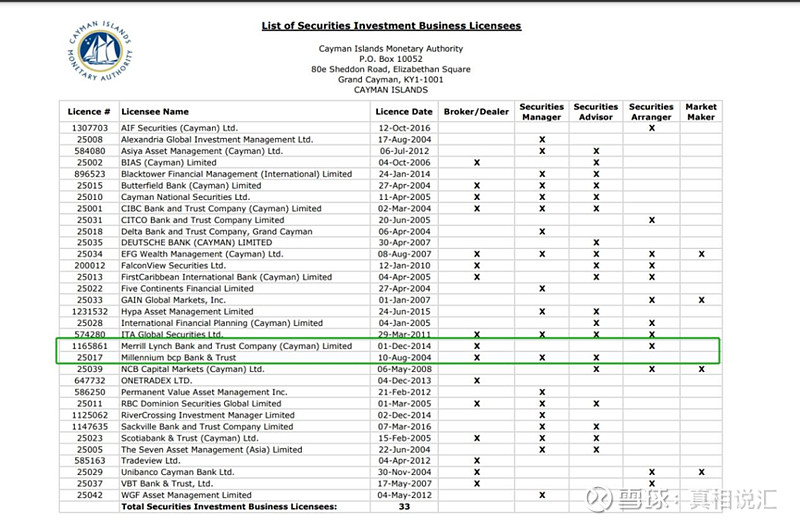This screenshot has height=524, width=800.
Task: Click licence number 1307703
Action: point(90,128)
